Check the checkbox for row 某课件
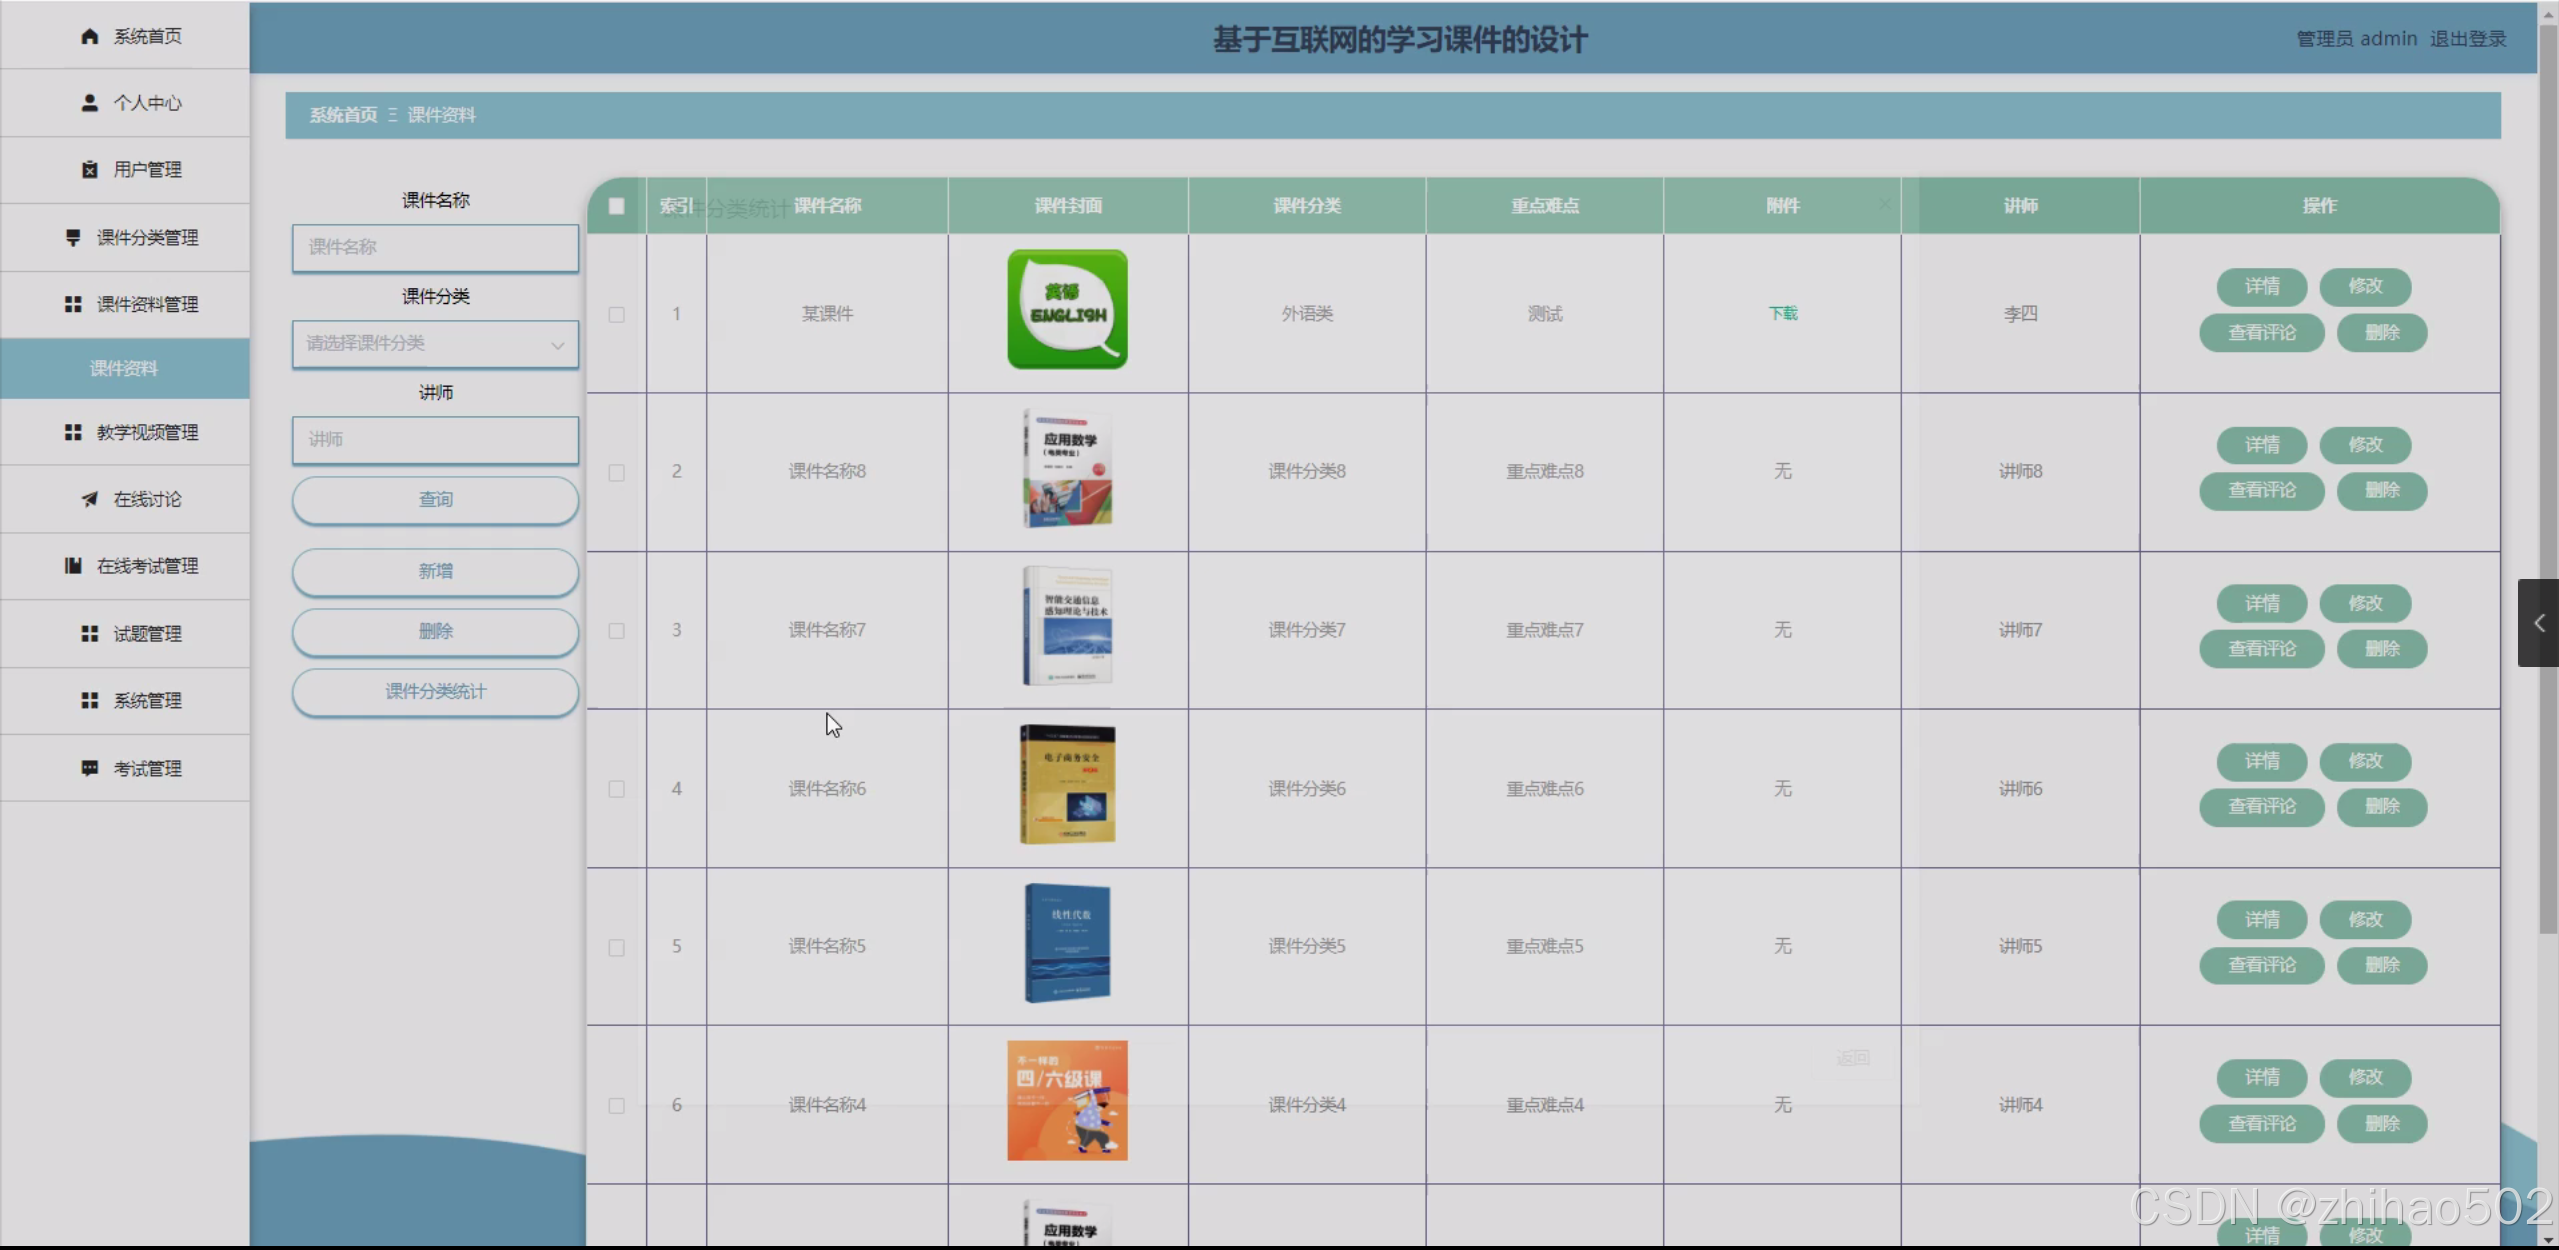 (616, 314)
